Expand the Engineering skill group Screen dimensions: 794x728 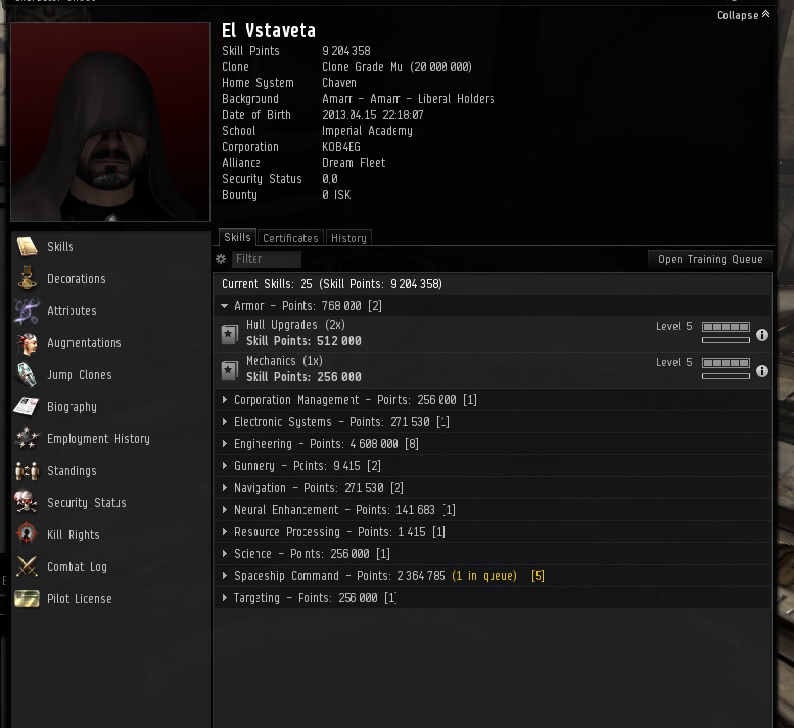225,444
